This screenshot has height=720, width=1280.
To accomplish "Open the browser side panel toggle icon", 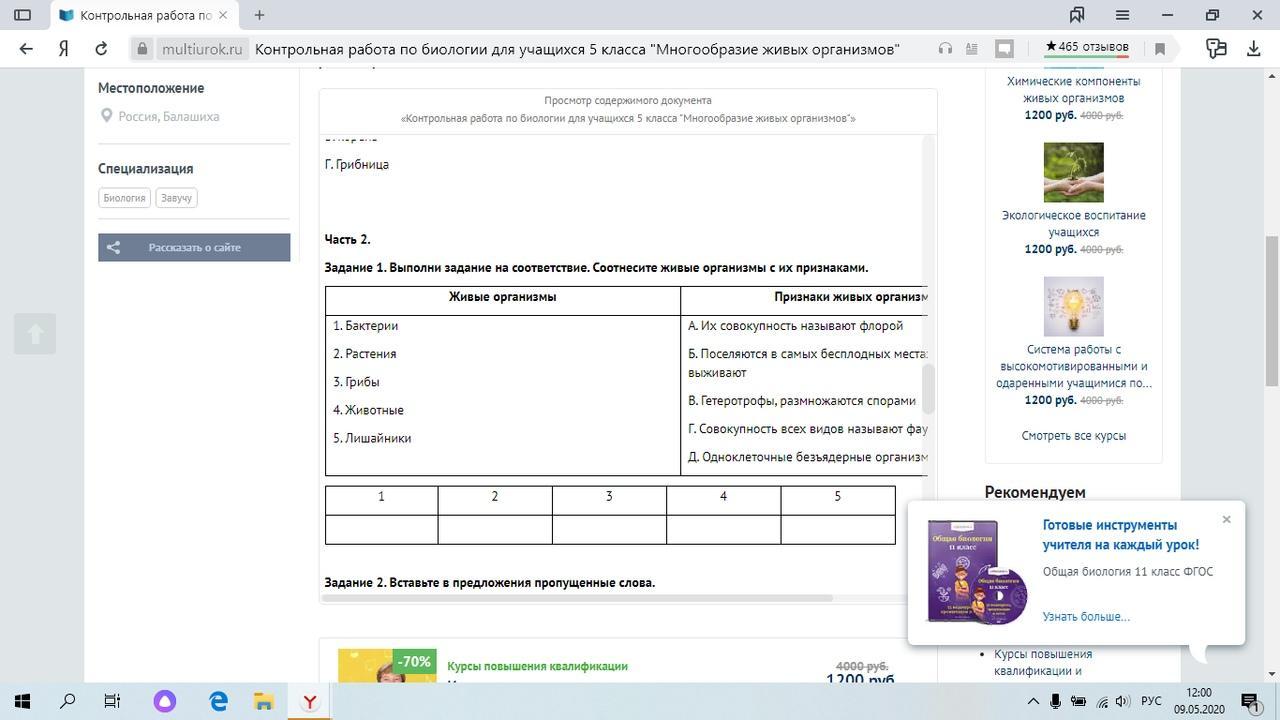I will point(22,15).
